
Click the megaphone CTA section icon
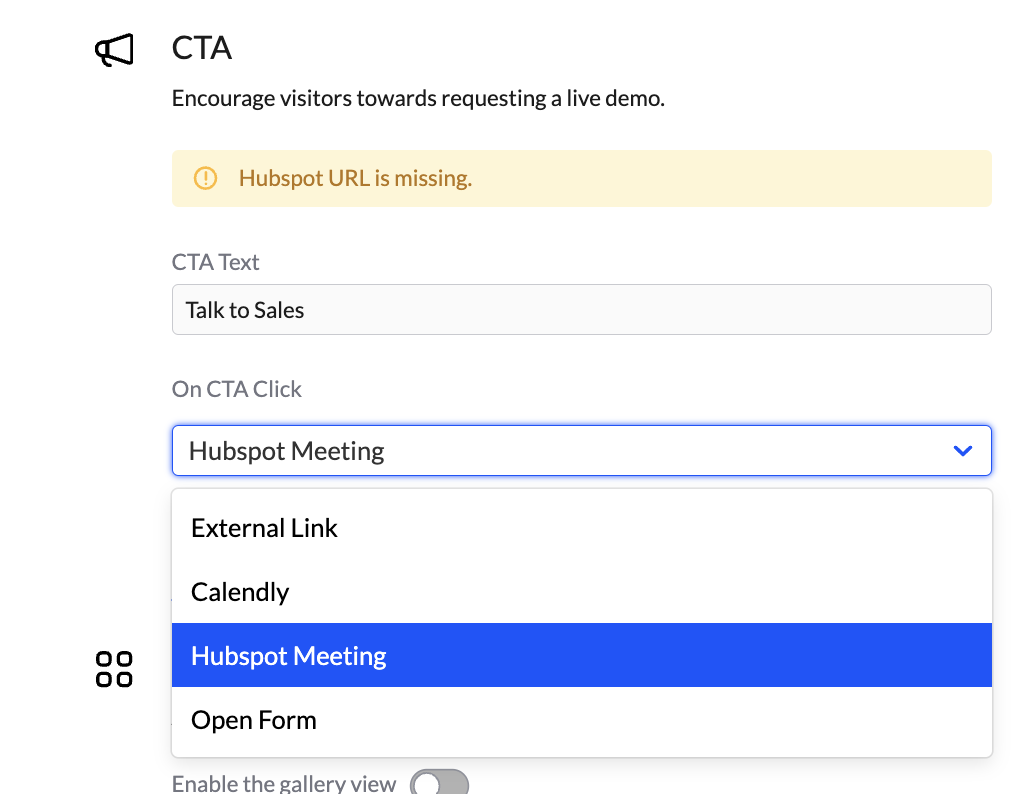point(114,50)
